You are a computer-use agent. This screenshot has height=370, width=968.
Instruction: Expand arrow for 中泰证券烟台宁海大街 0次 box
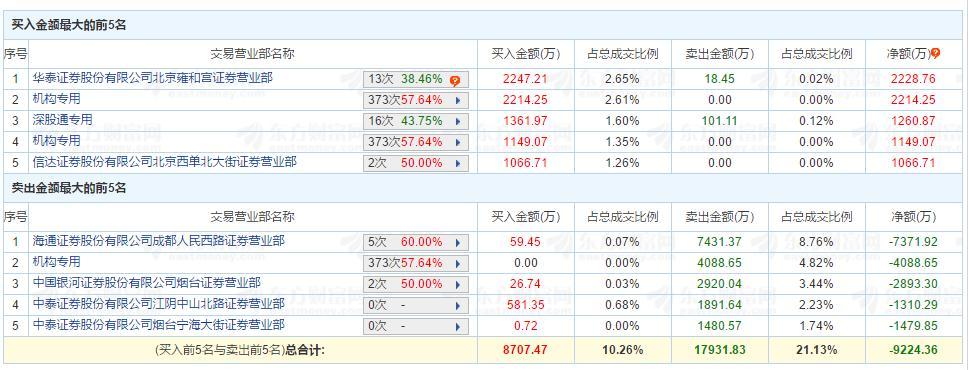point(457,326)
